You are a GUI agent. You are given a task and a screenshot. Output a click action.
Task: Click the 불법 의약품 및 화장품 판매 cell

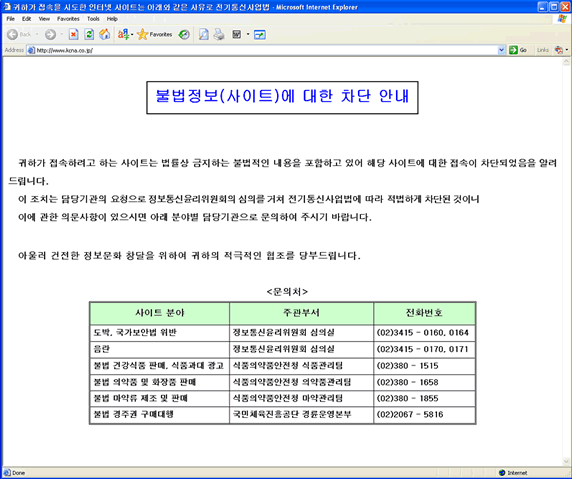click(160, 382)
